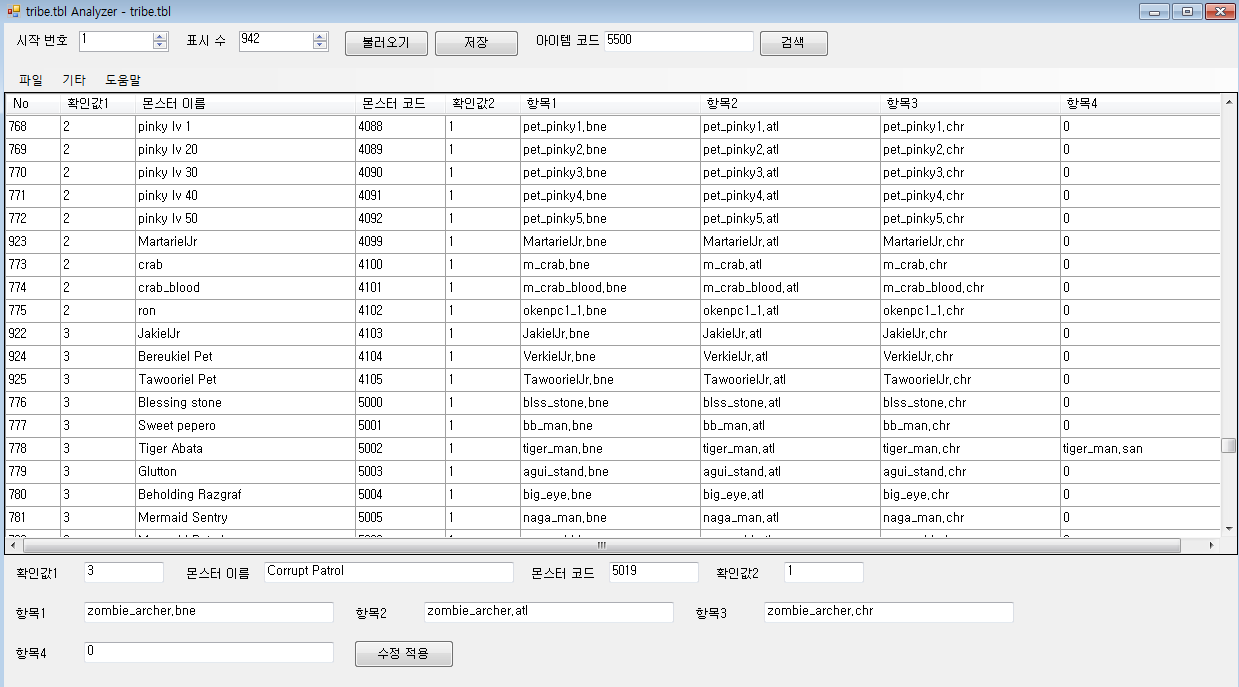
Task: Increase the 표시 수 spinner value
Action: [x=320, y=37]
